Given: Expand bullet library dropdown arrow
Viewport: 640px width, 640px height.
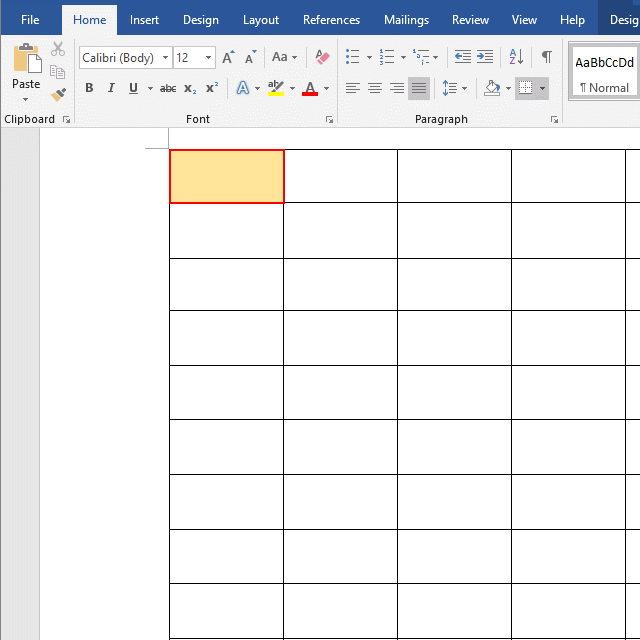Looking at the screenshot, I should point(369,57).
